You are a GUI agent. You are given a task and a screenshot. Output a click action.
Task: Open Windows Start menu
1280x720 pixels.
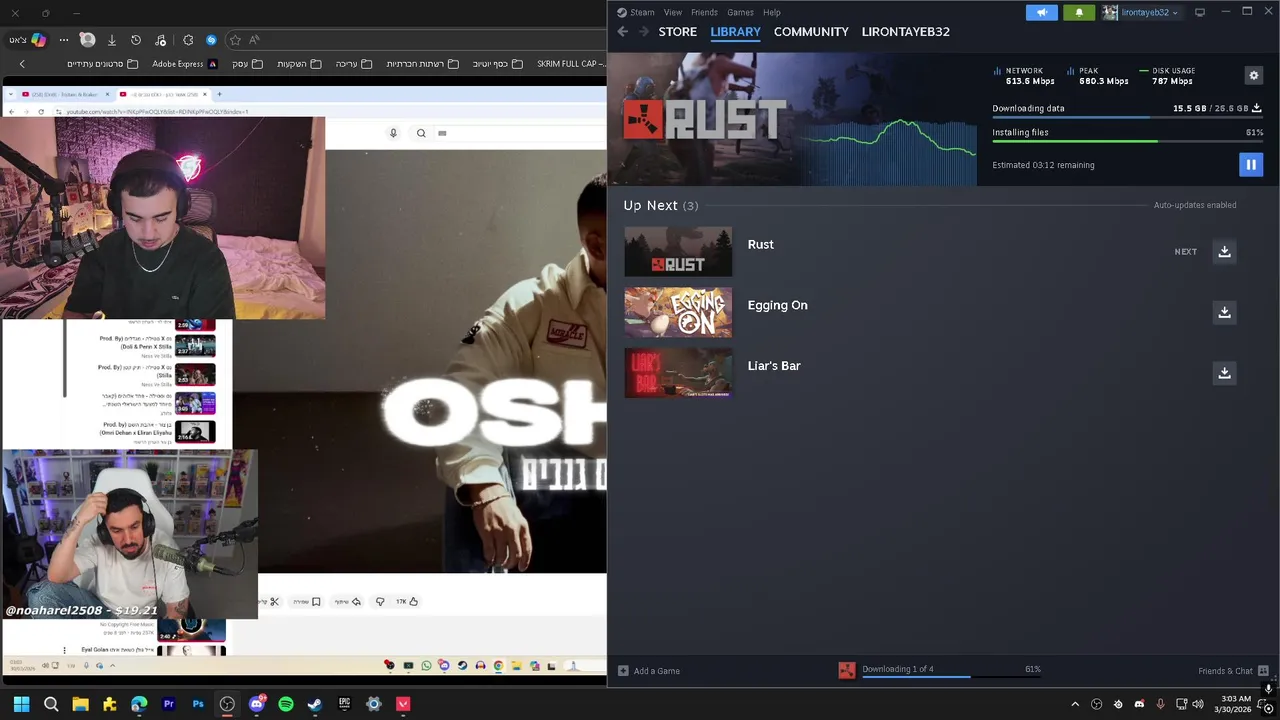[21, 704]
